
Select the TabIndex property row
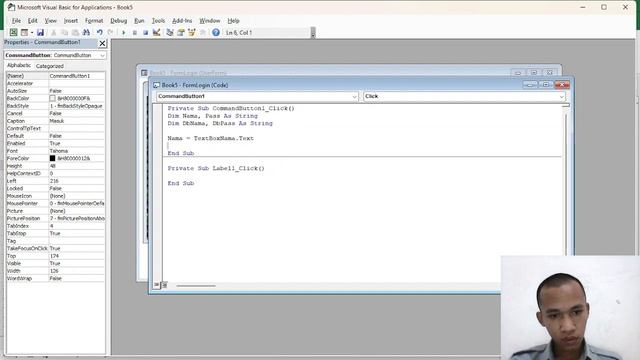tap(55, 226)
